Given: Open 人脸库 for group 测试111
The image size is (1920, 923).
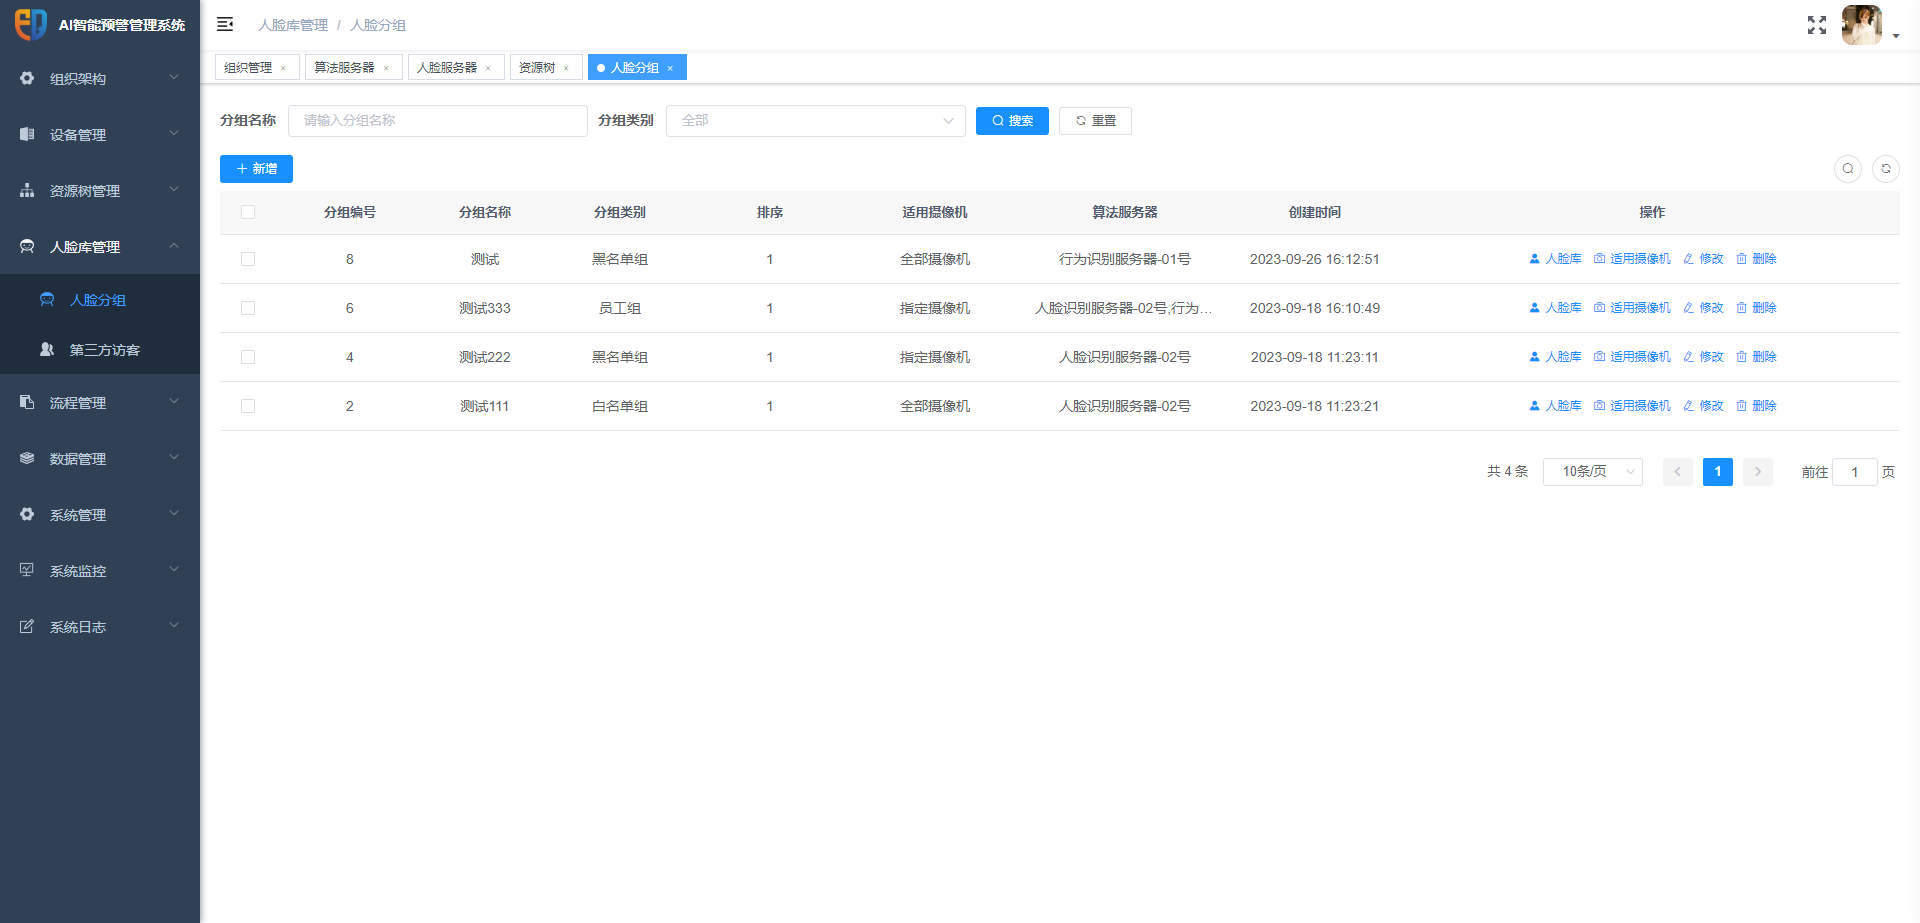Looking at the screenshot, I should pos(1555,406).
